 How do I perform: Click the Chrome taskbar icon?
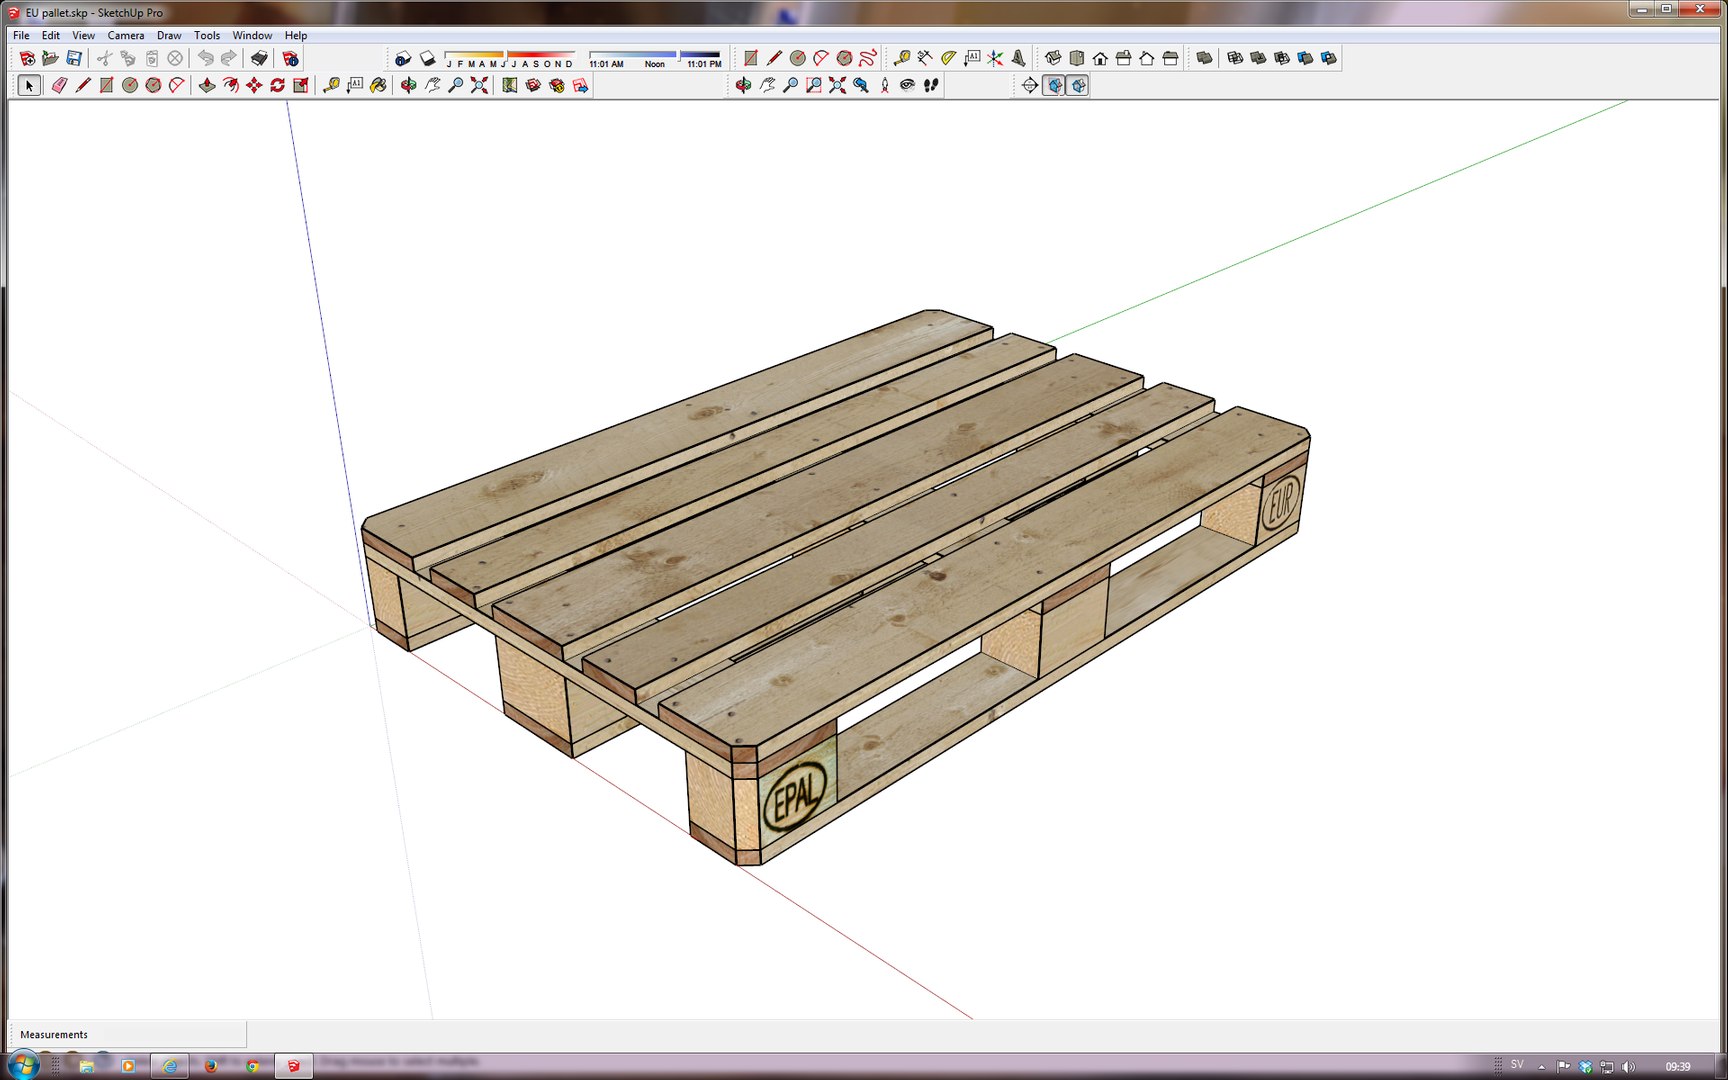pyautogui.click(x=252, y=1066)
